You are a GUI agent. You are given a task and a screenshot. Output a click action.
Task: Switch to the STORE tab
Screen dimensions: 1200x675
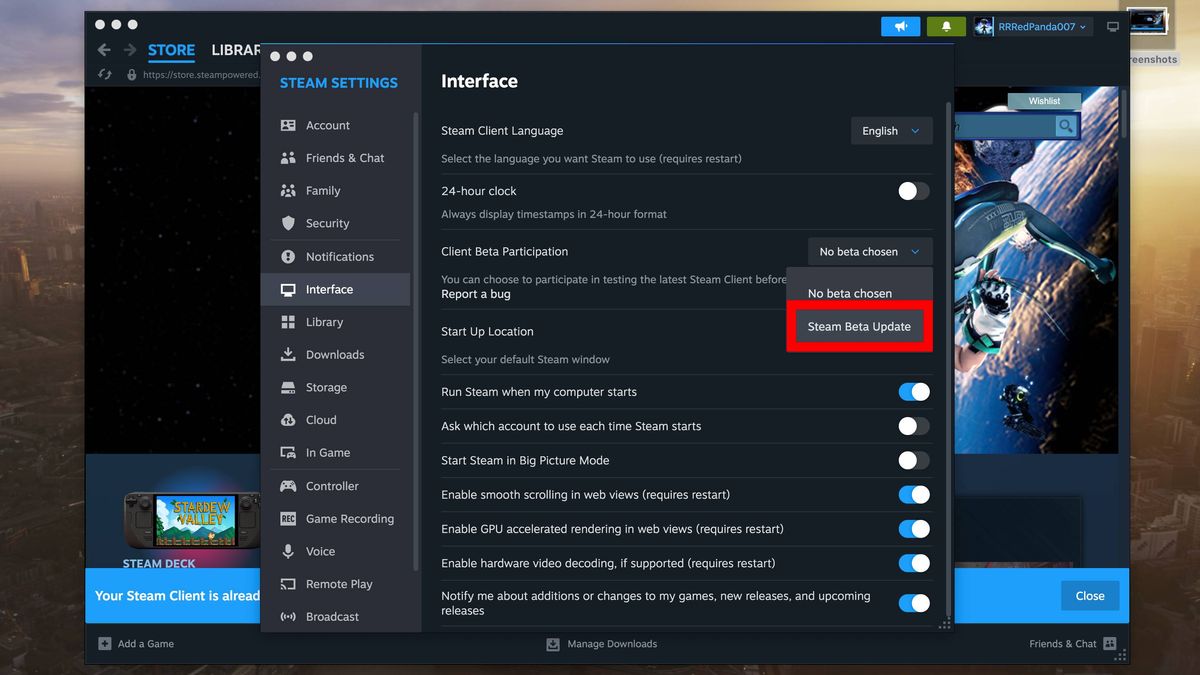170,49
